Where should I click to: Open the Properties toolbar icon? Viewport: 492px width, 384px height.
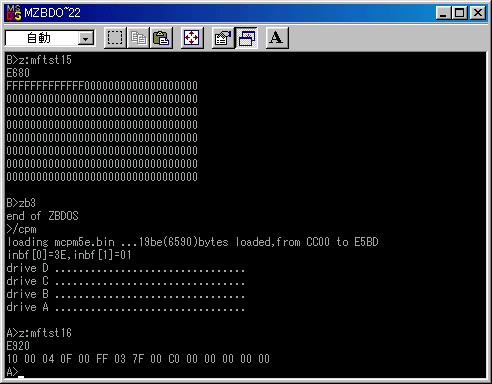(x=223, y=38)
